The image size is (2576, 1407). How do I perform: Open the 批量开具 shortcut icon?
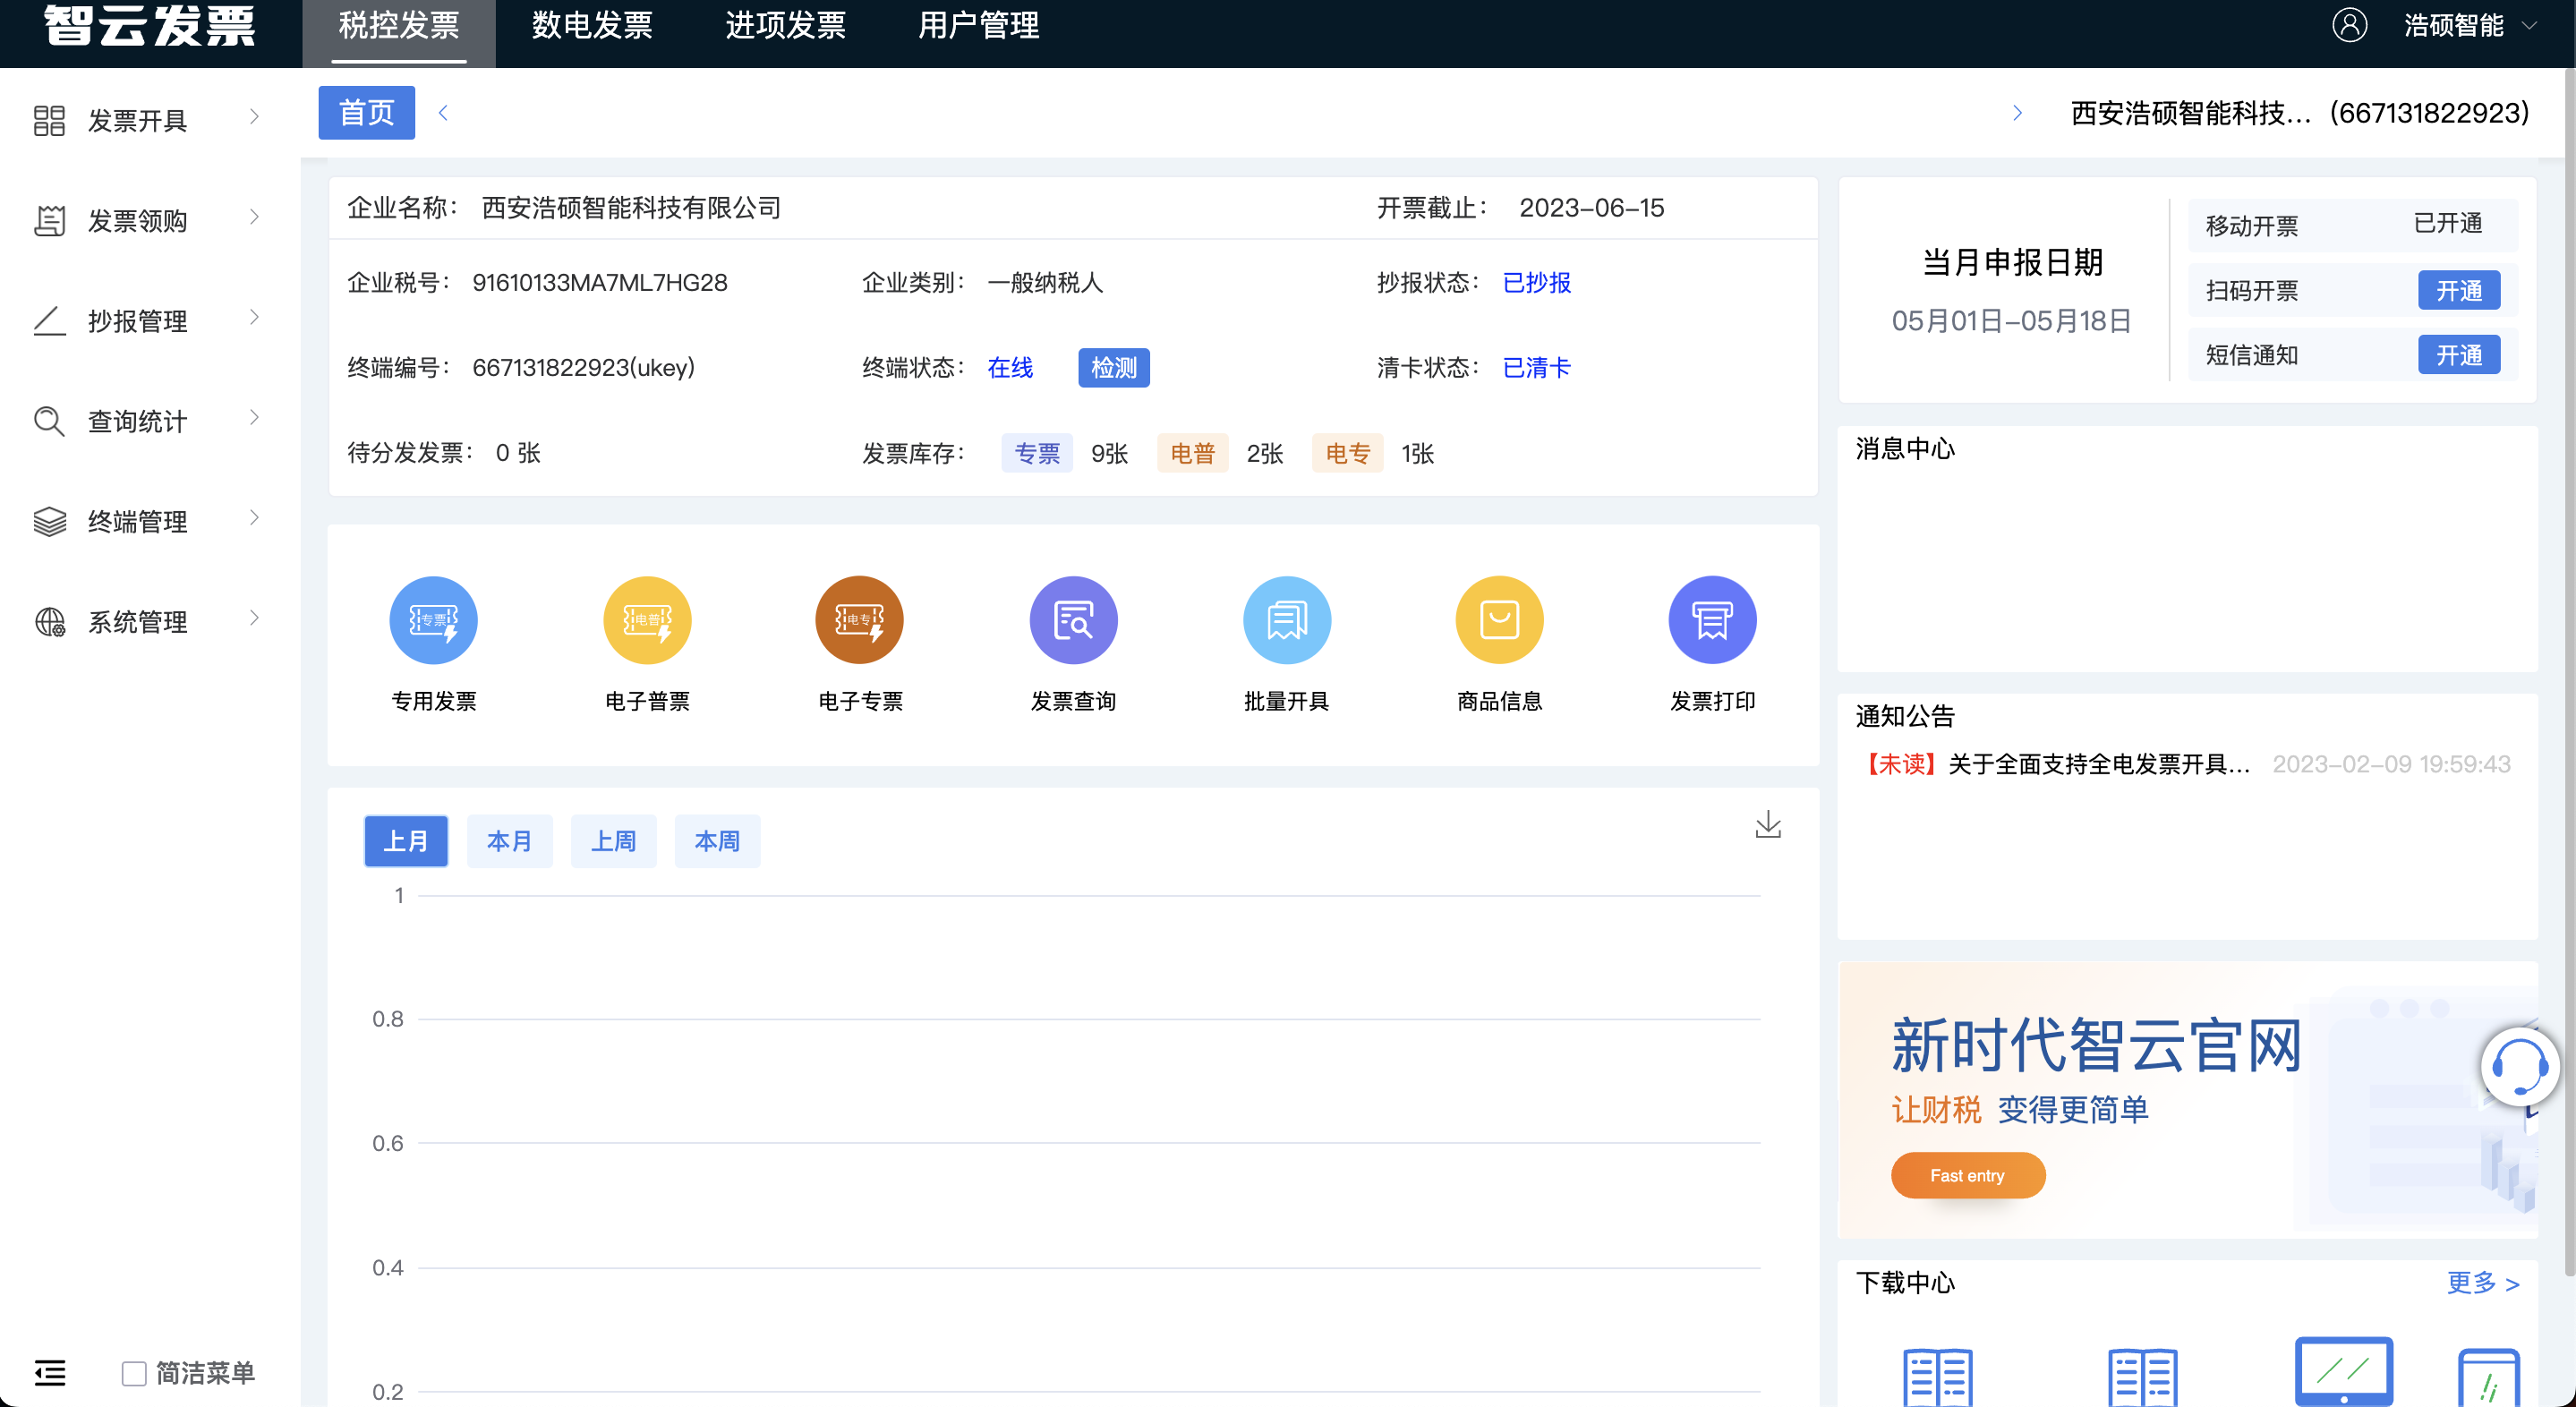(x=1286, y=620)
